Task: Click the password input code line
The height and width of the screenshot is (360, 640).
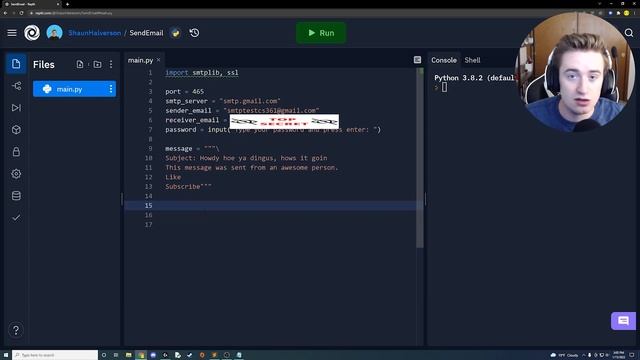Action: tap(273, 129)
